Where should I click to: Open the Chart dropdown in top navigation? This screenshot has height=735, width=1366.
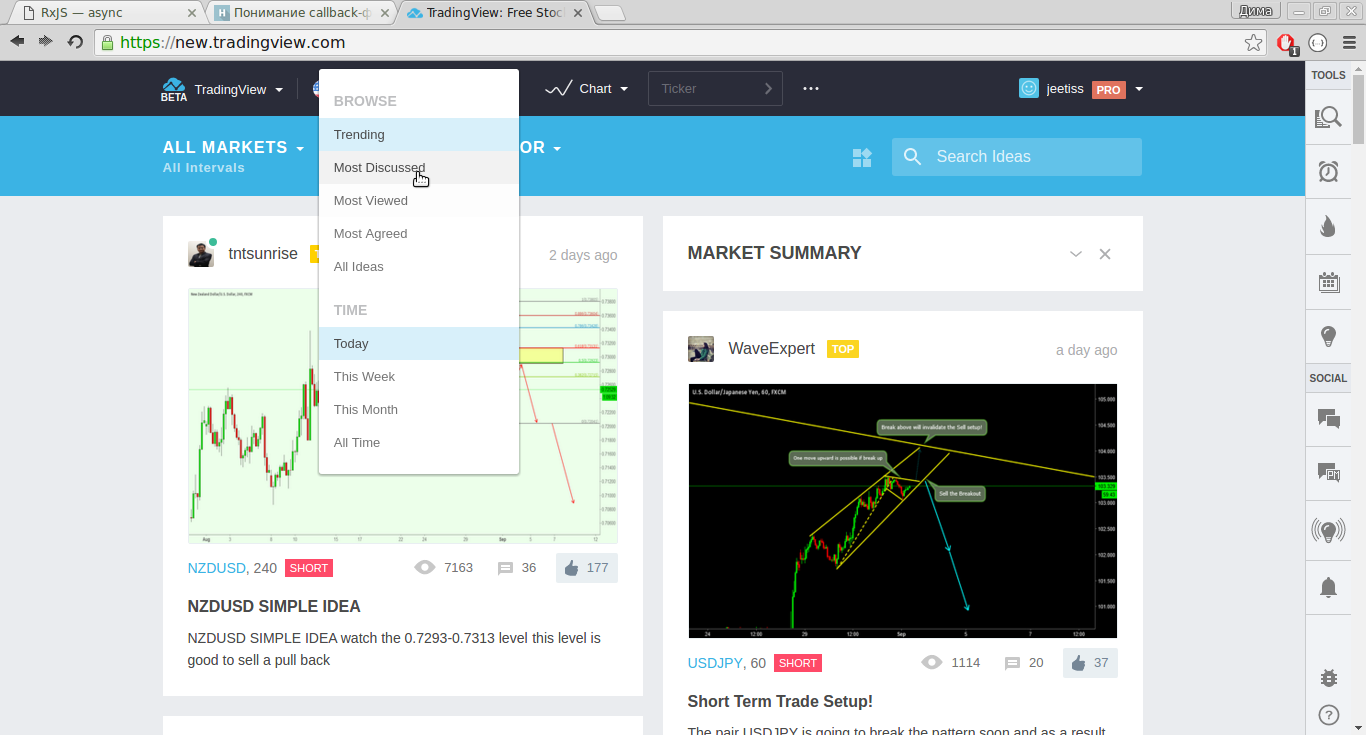click(587, 89)
